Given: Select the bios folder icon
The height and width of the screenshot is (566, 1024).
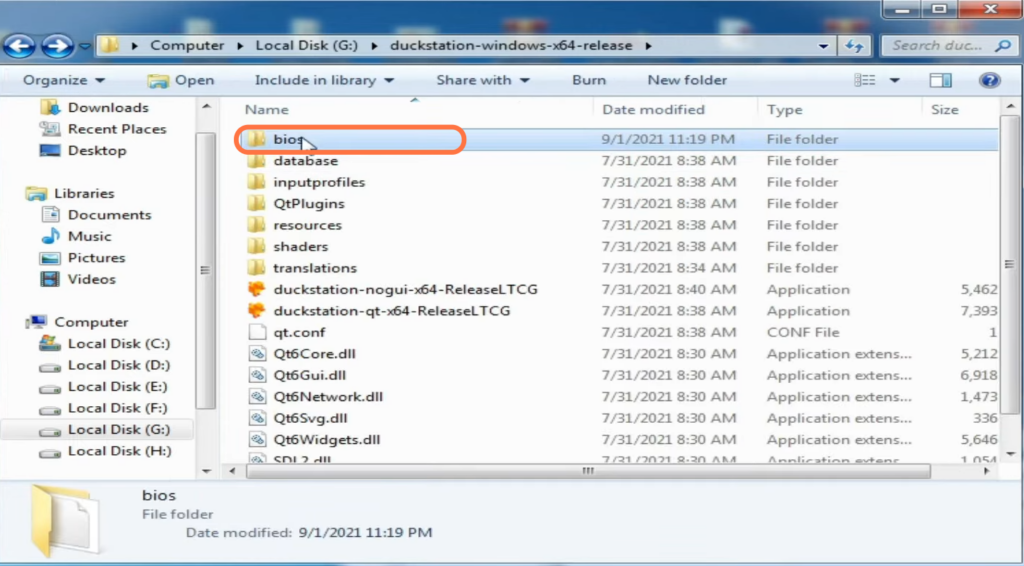Looking at the screenshot, I should 256,139.
